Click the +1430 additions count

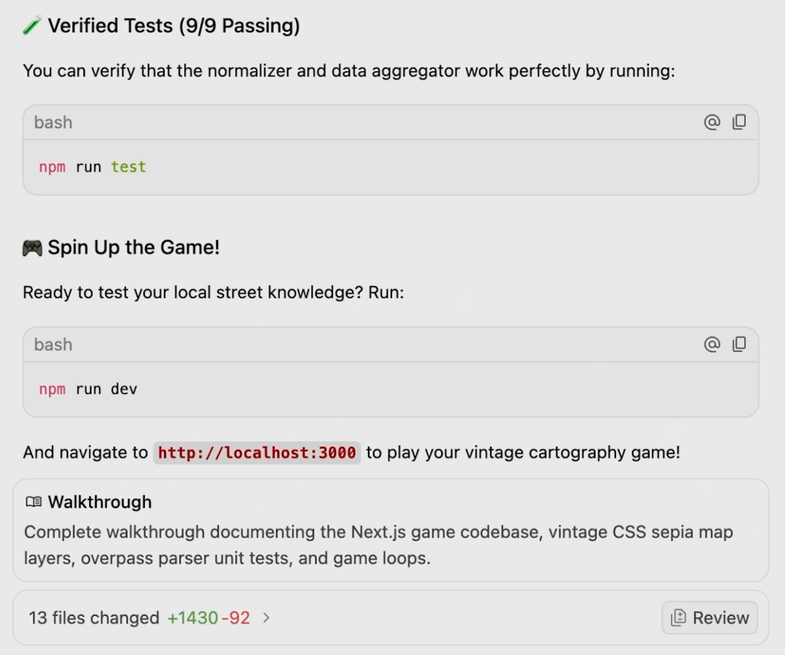[x=193, y=618]
